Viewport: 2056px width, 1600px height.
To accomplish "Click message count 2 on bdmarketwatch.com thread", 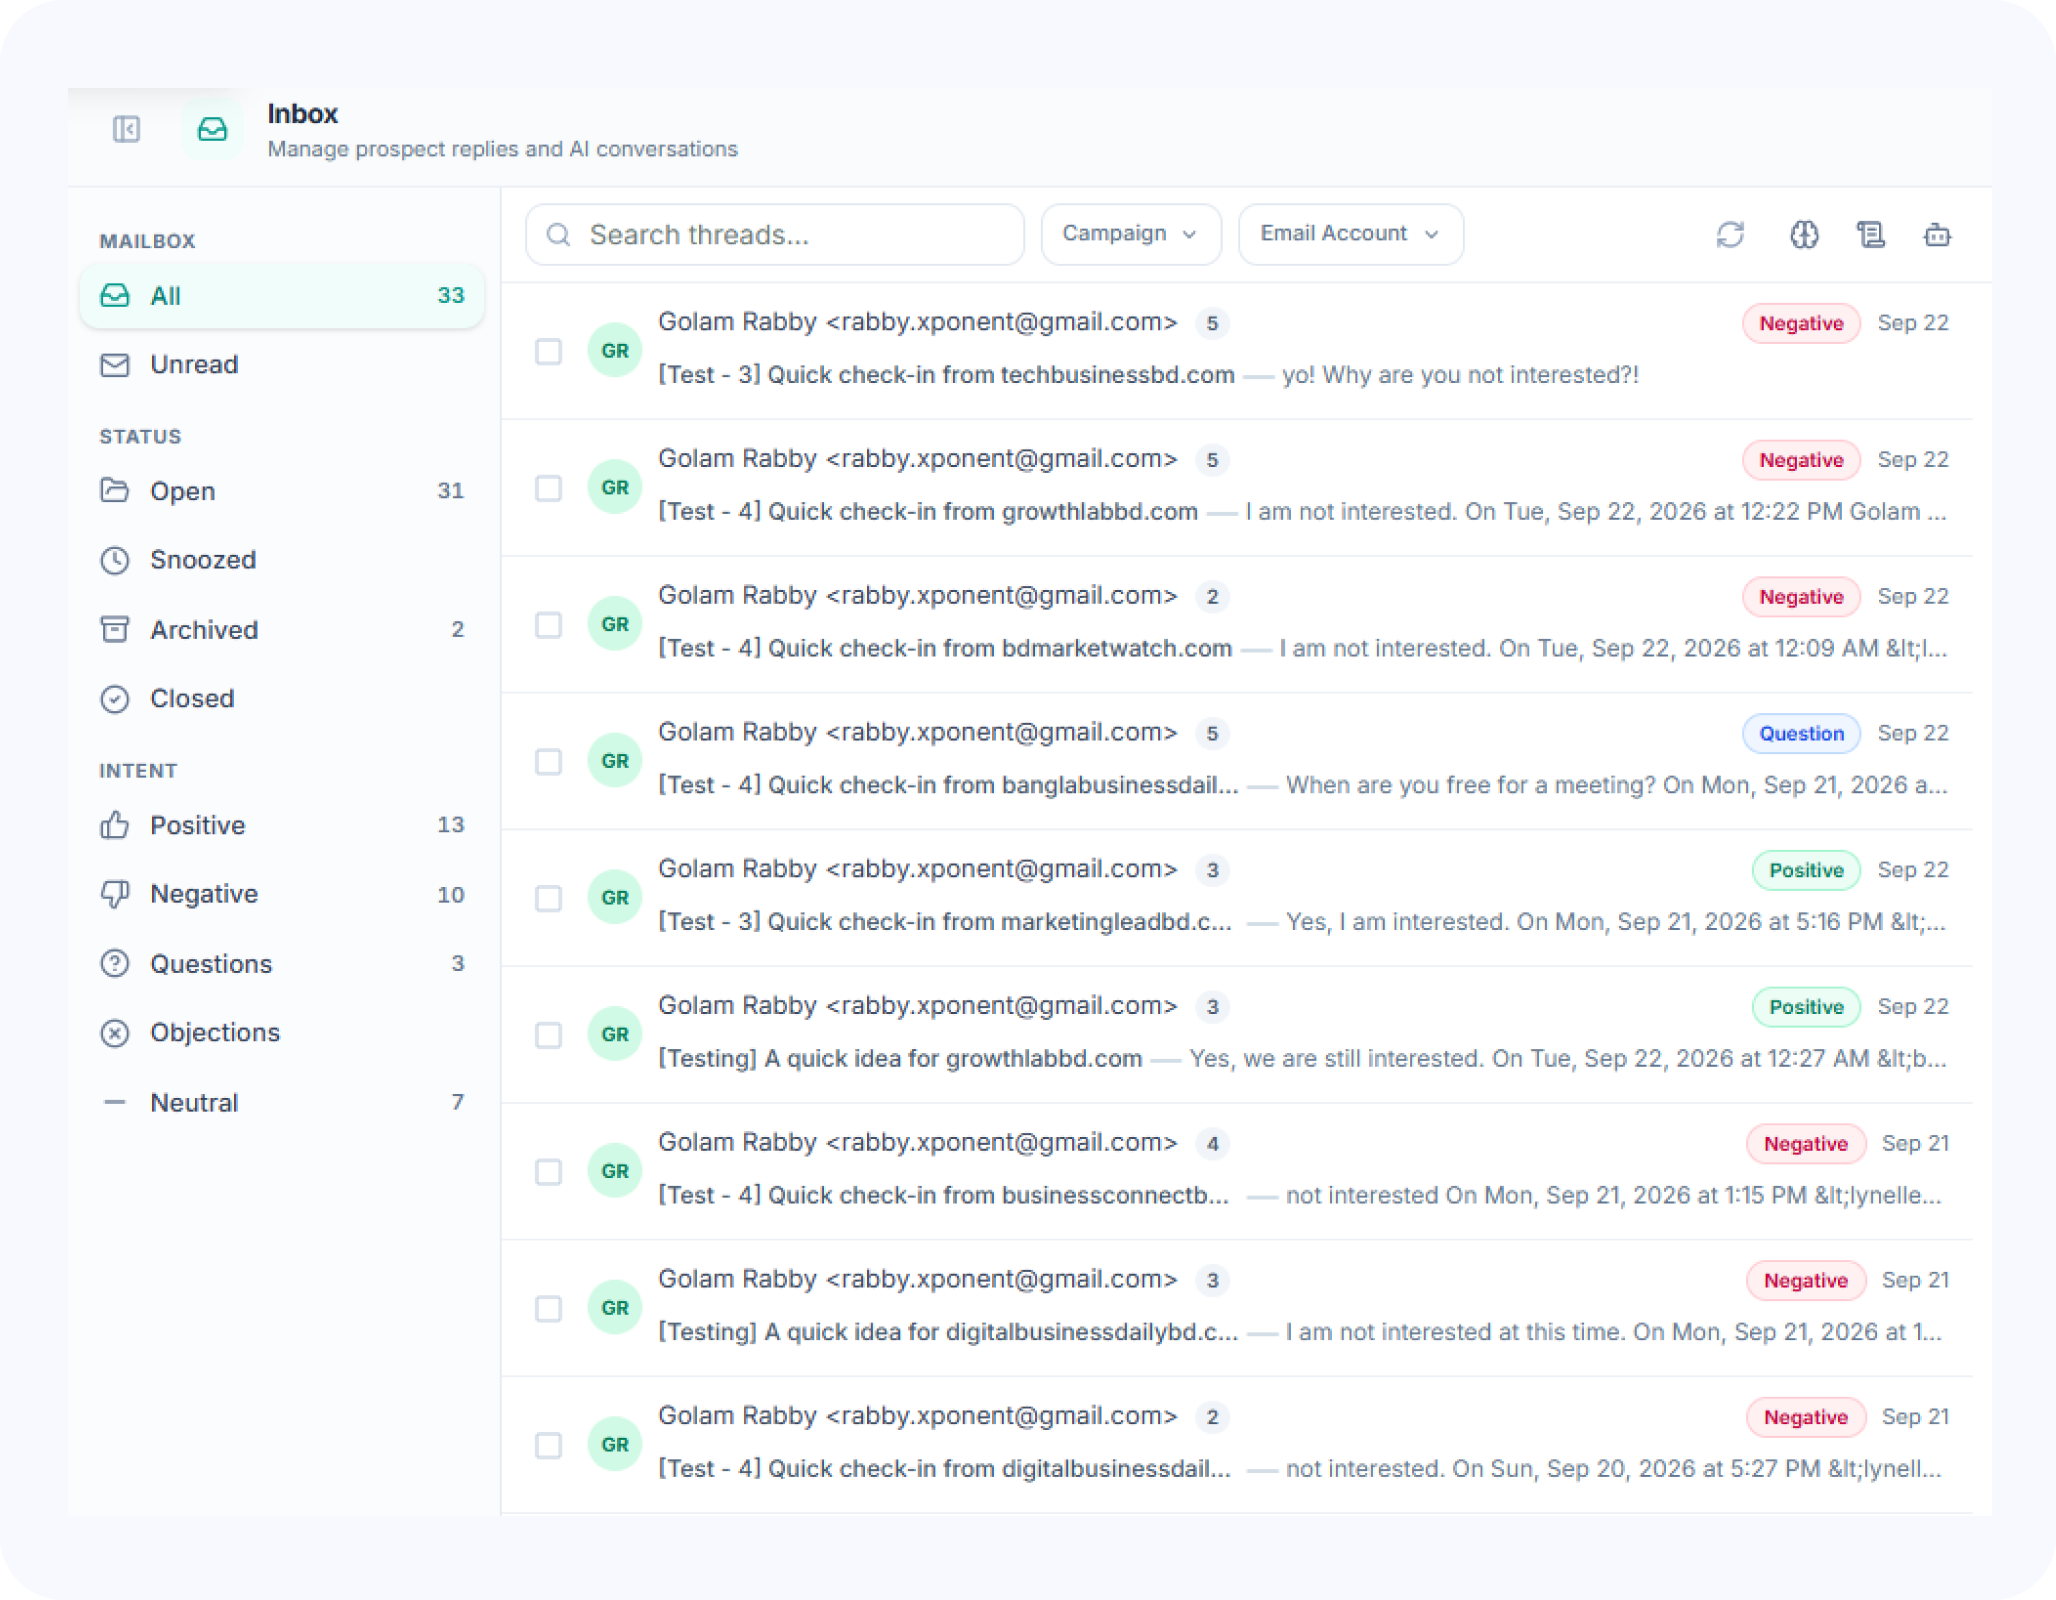I will [1212, 597].
